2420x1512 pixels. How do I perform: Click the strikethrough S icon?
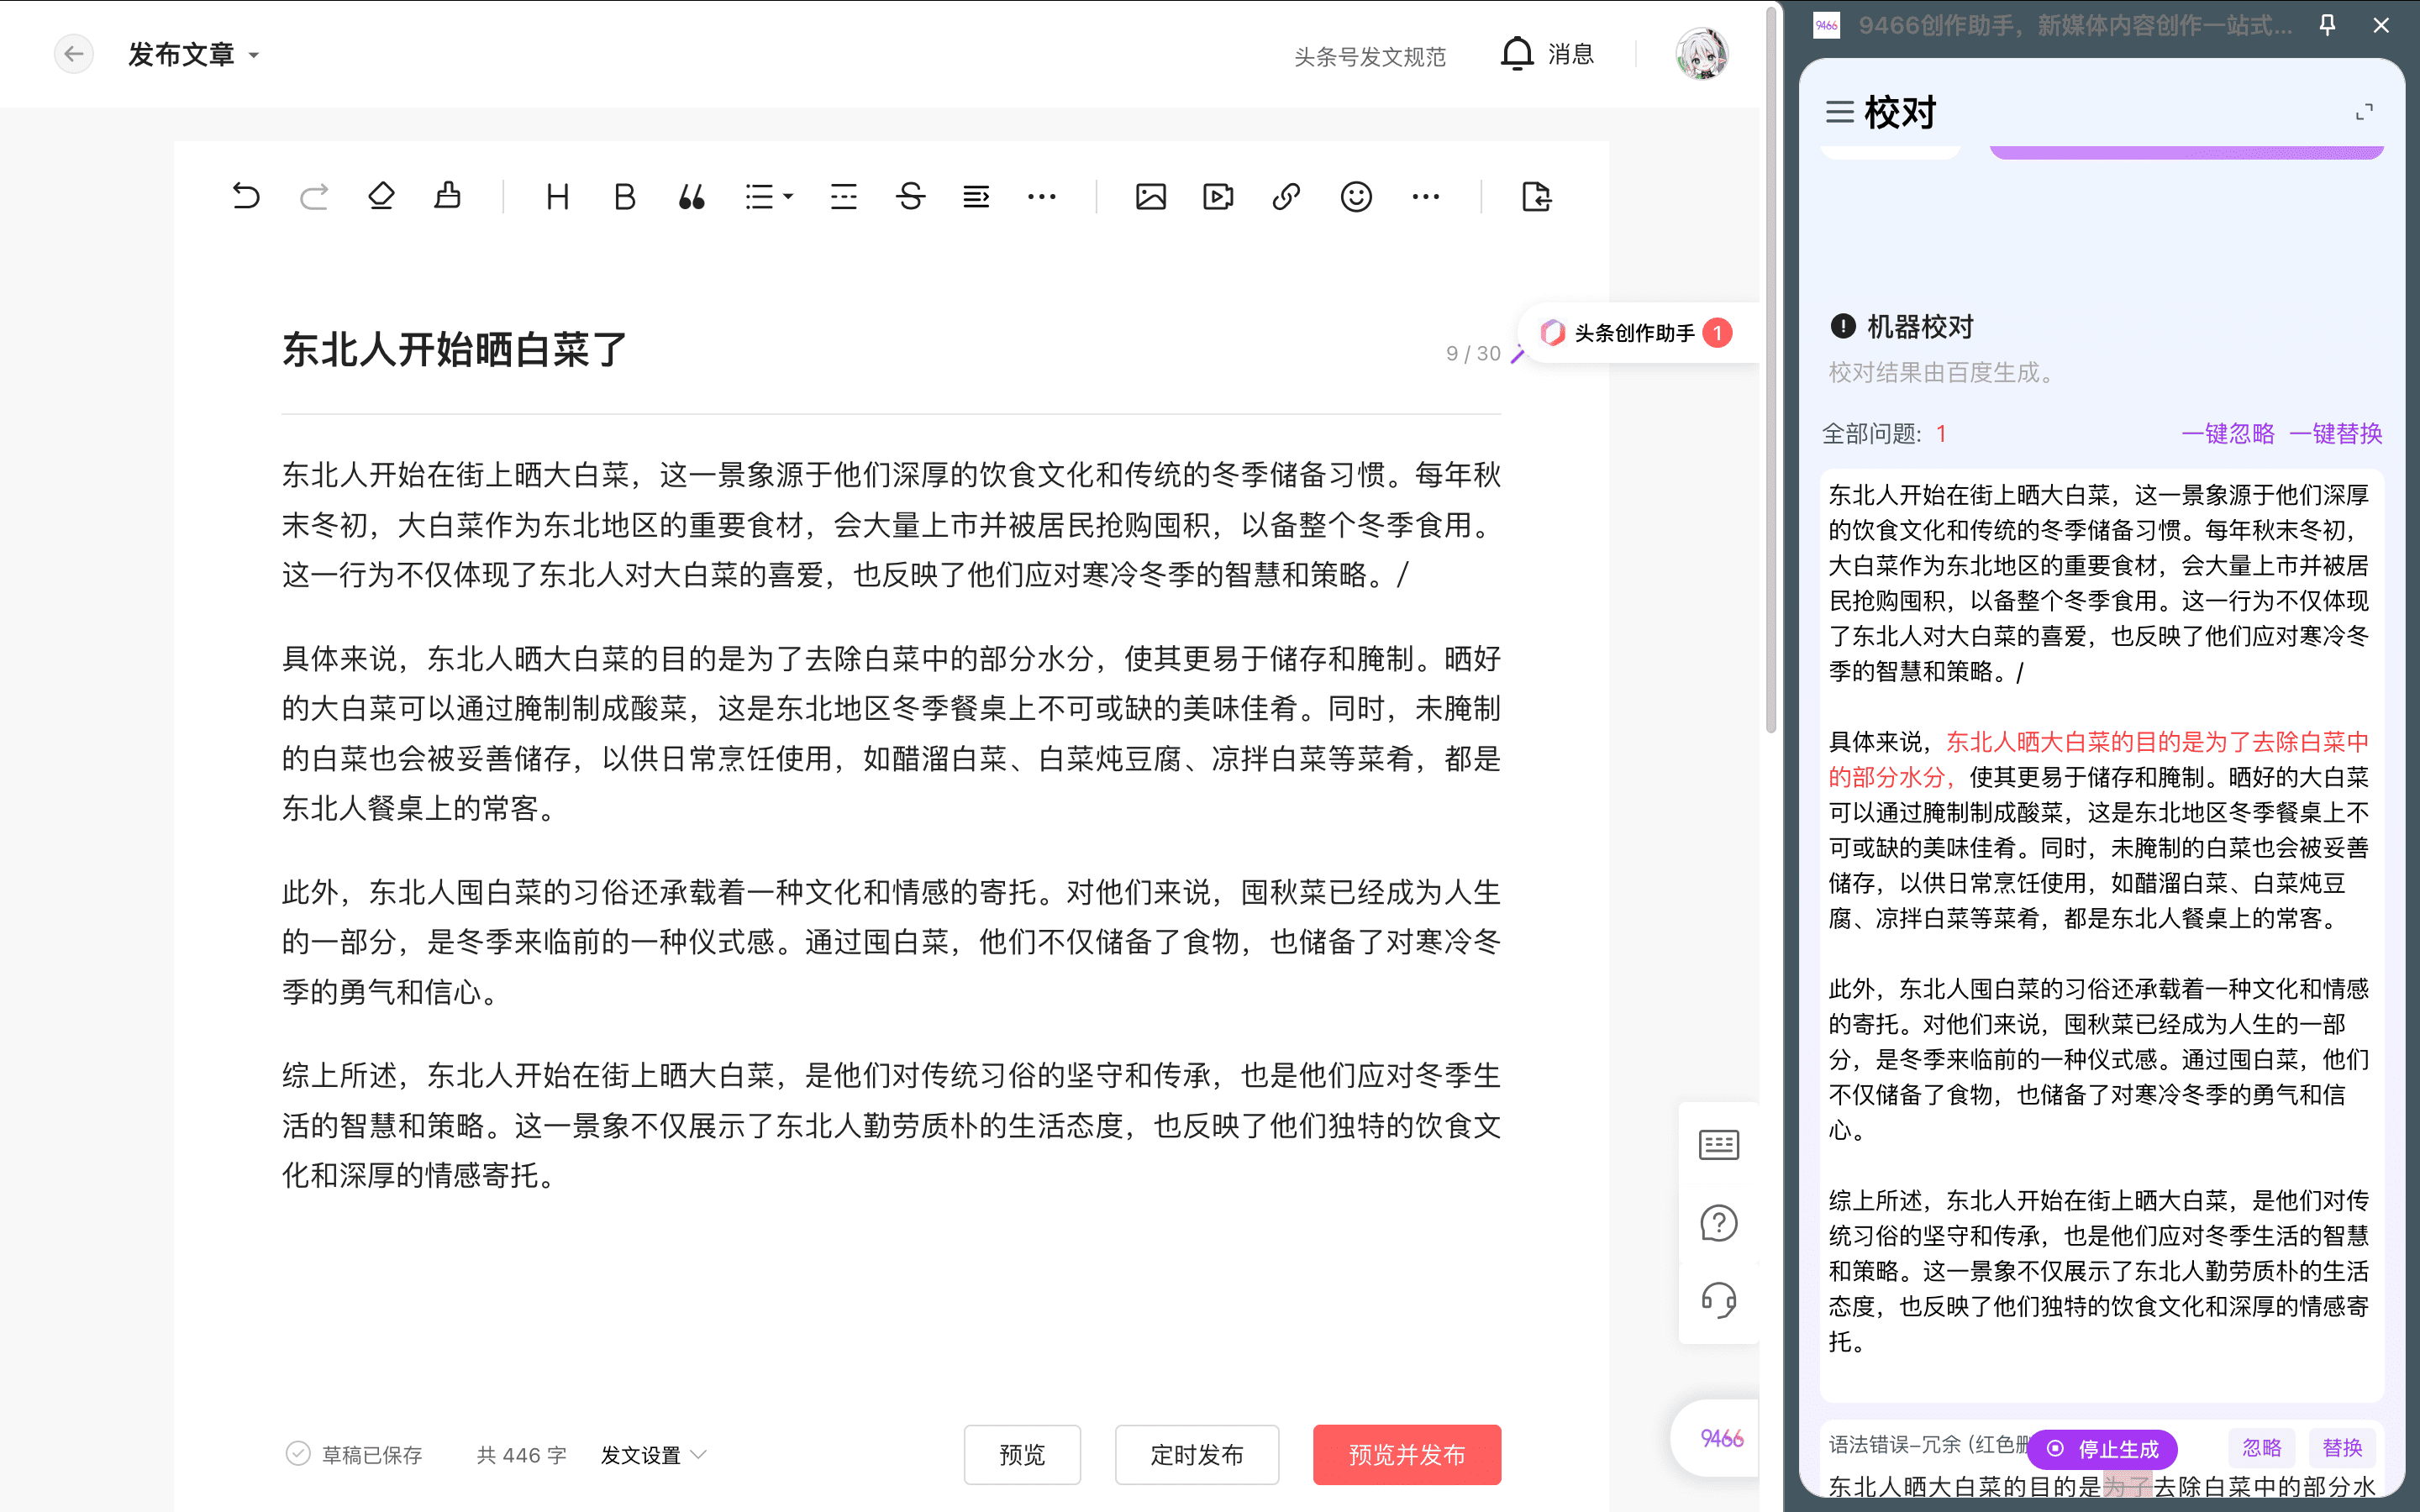[x=910, y=196]
